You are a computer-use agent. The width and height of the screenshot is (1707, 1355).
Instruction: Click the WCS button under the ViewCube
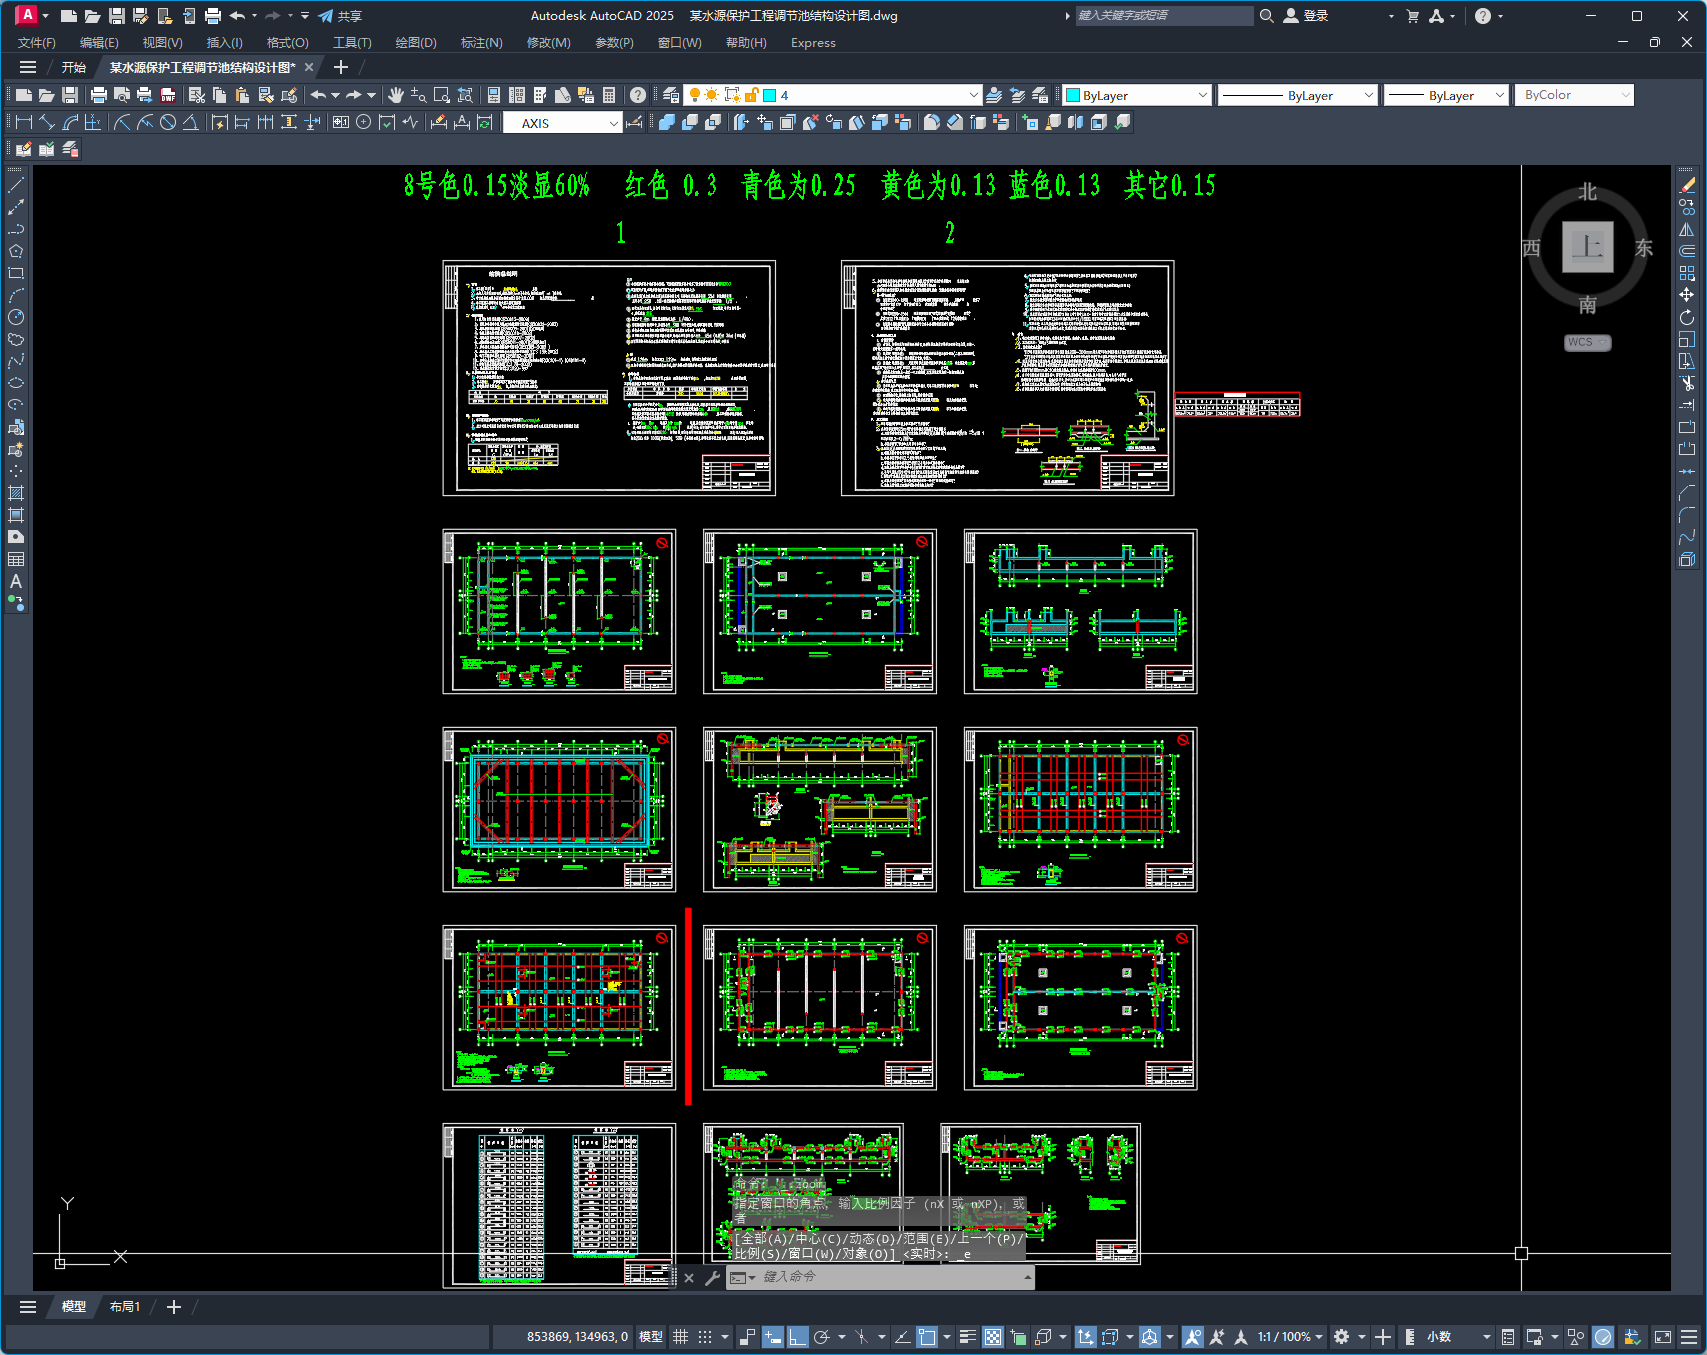(1587, 342)
